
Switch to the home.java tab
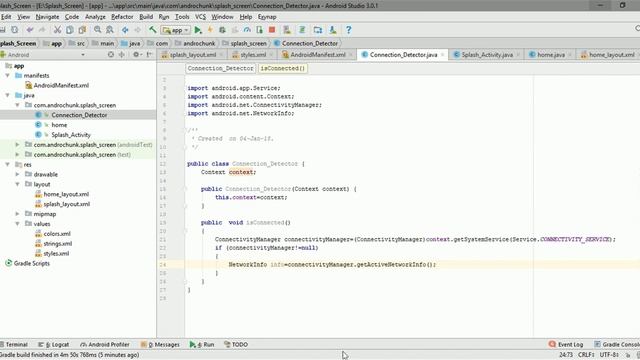pos(551,55)
